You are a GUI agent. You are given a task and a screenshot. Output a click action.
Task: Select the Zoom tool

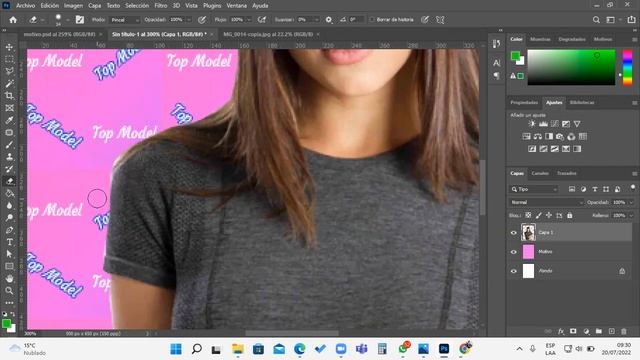pyautogui.click(x=9, y=291)
